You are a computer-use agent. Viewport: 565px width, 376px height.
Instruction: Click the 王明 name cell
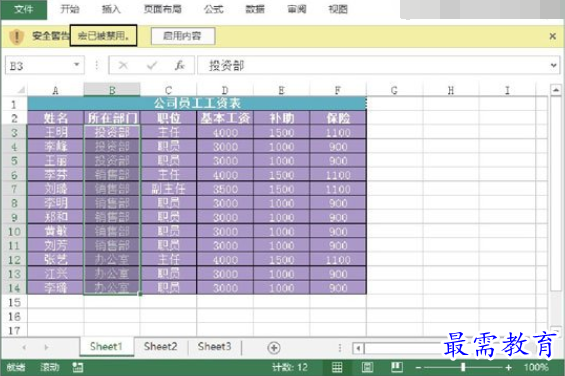click(x=55, y=132)
